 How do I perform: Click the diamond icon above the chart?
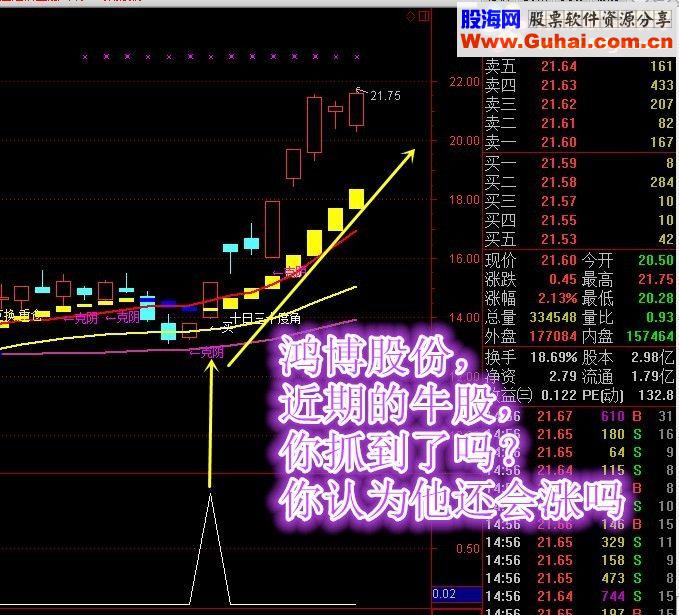point(411,17)
